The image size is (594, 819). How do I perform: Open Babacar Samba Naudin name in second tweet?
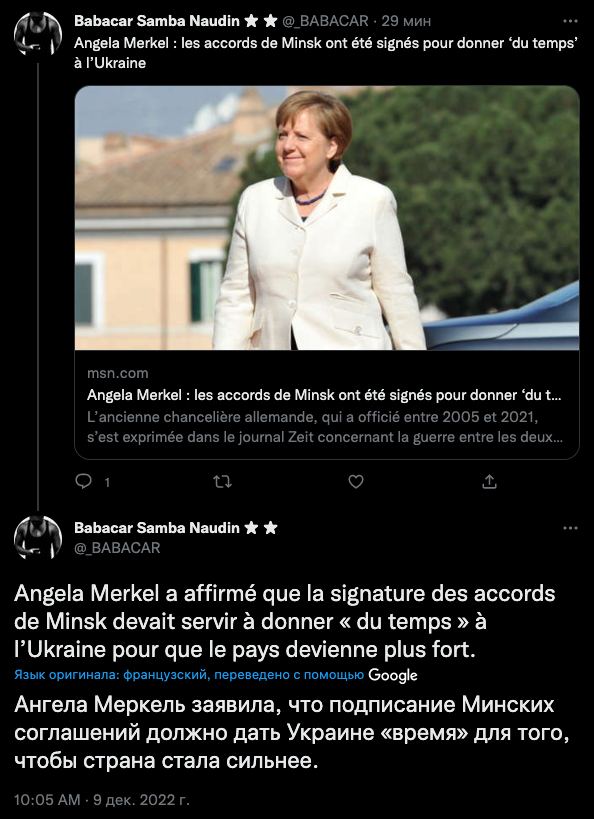click(157, 528)
